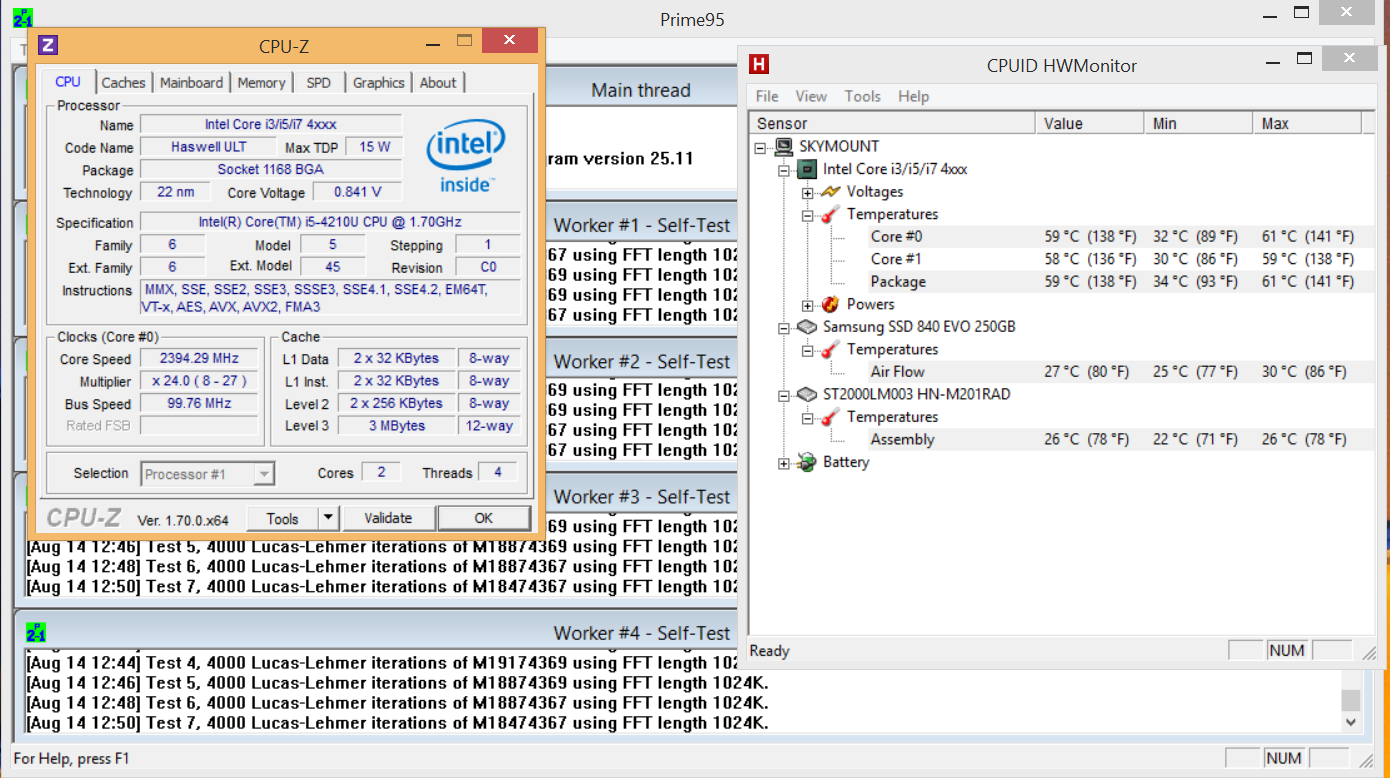Click the Intel inside logo in CPU-Z
This screenshot has height=778, width=1390.
click(465, 157)
